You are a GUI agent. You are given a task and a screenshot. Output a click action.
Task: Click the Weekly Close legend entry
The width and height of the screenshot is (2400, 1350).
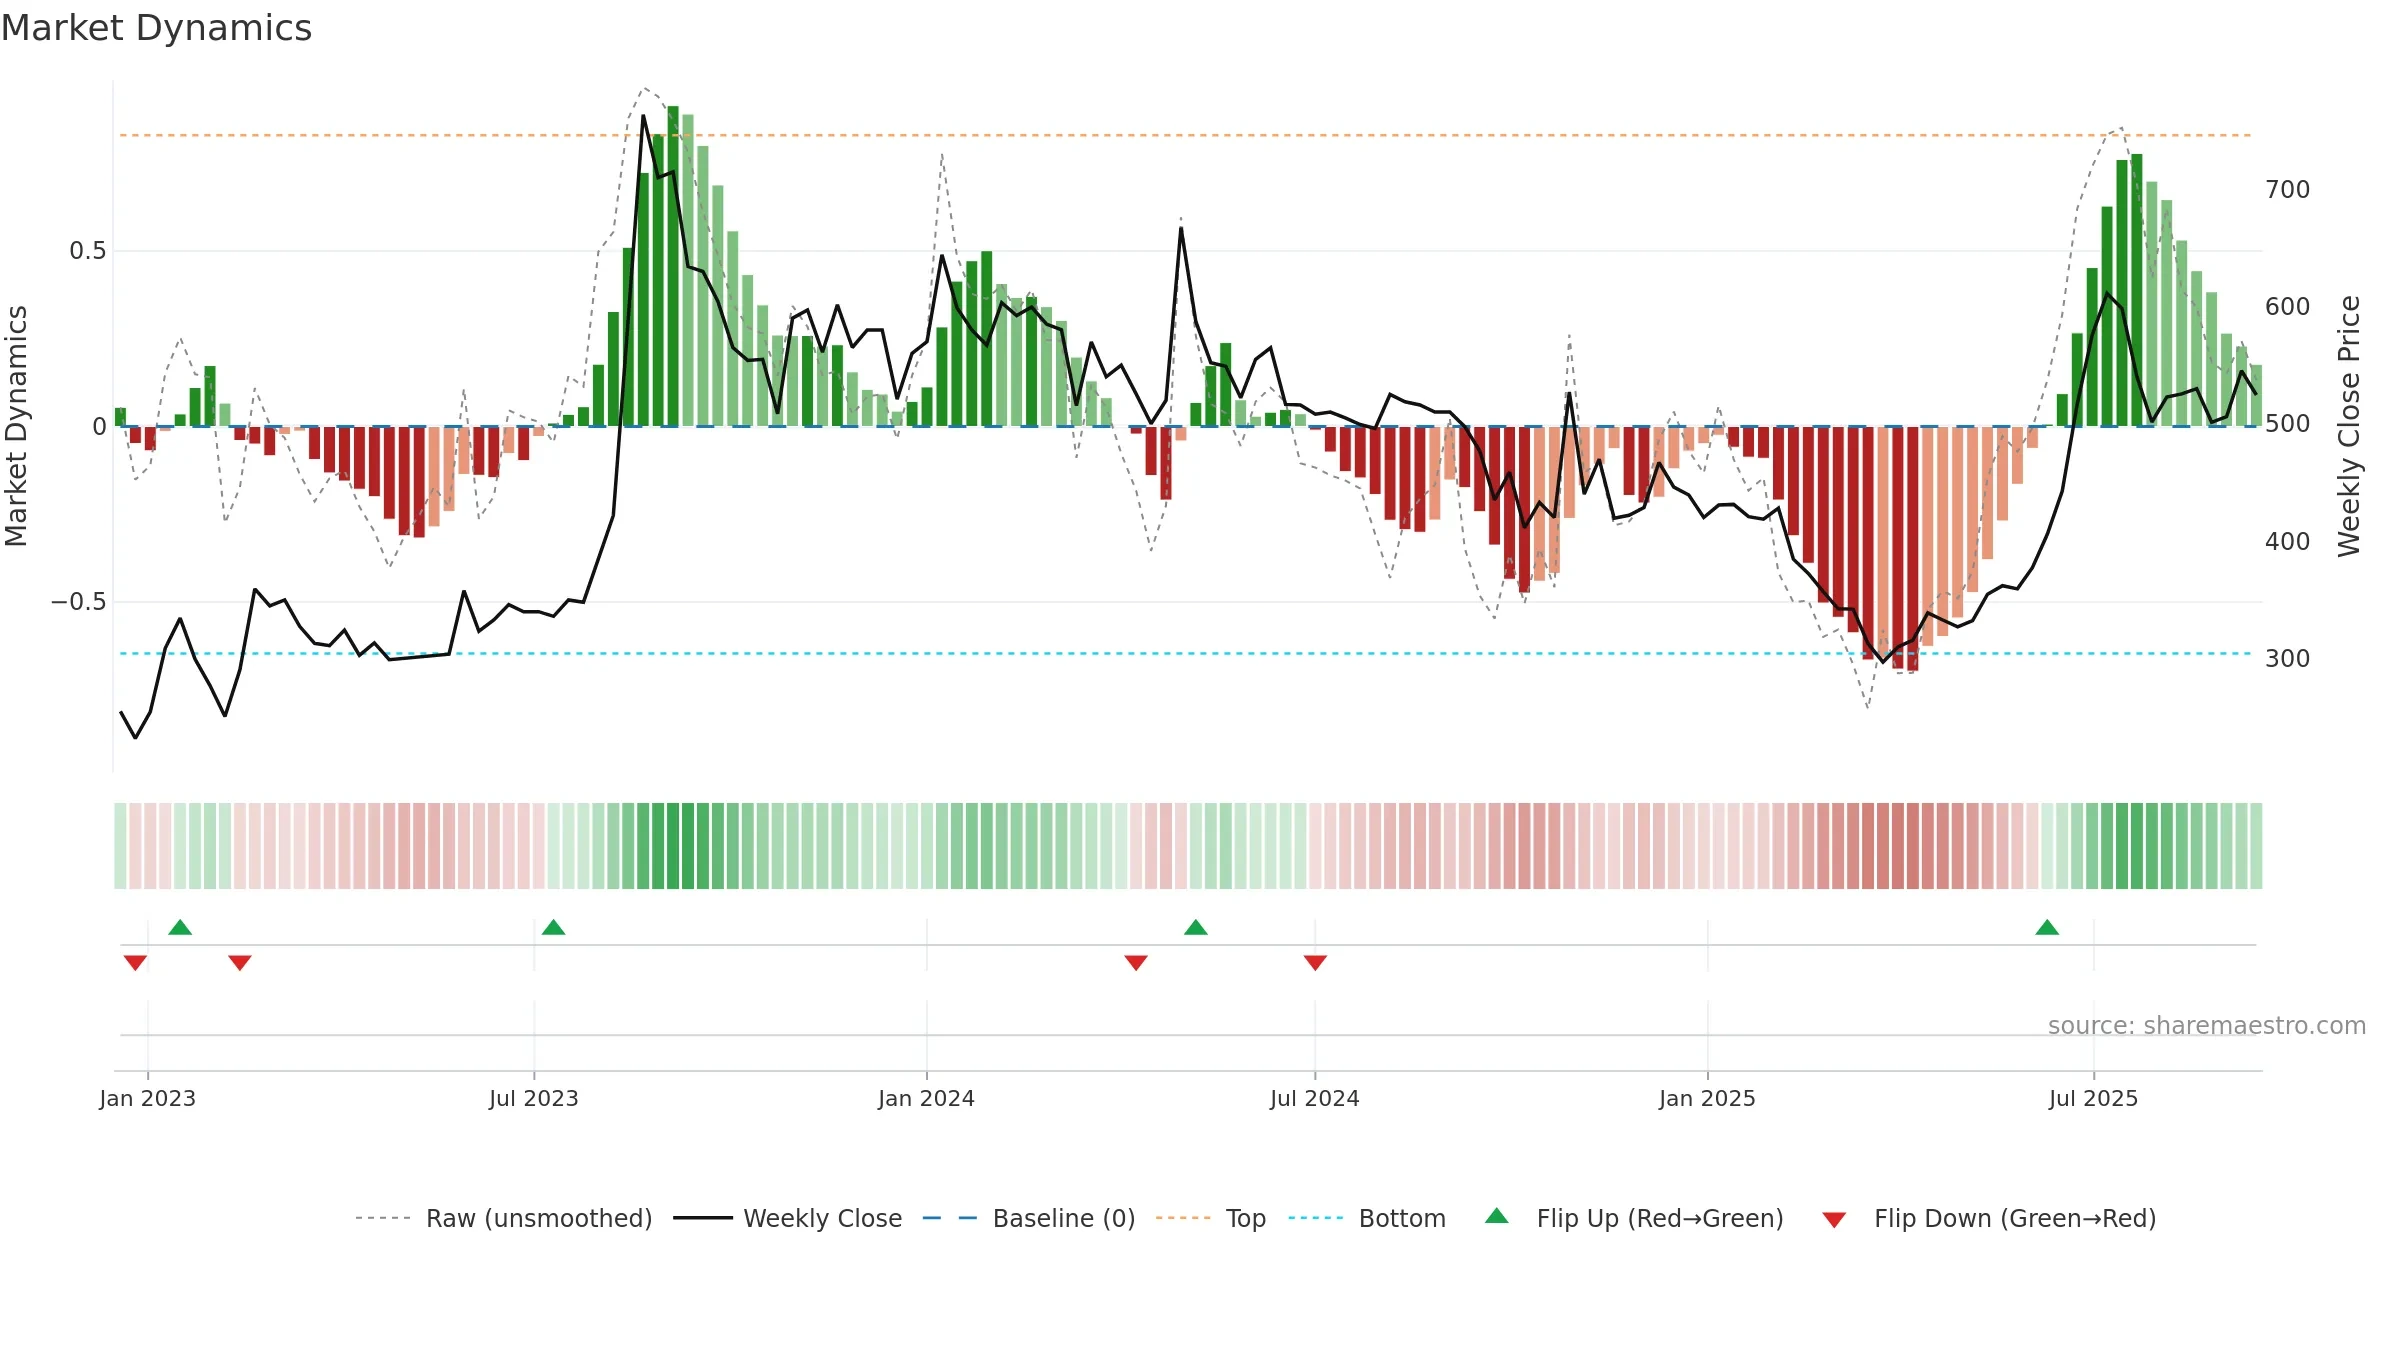[787, 1218]
